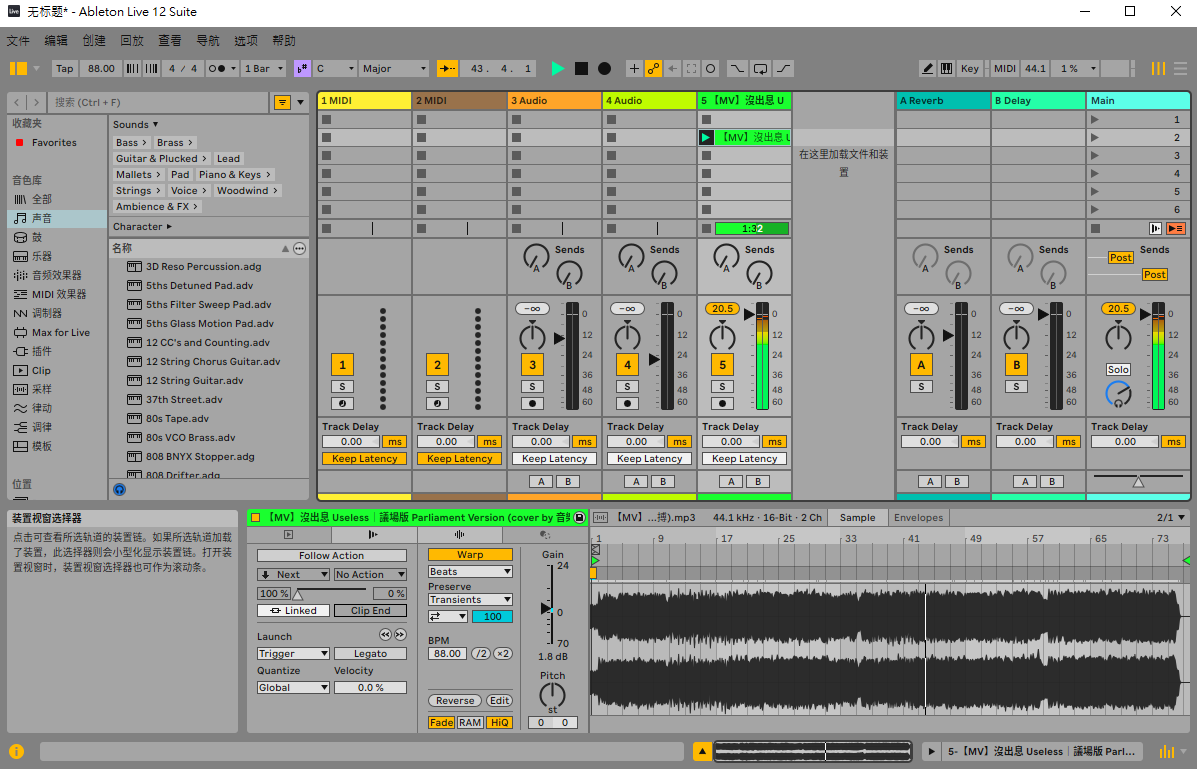Filter sounds by Piano & Keys tag
This screenshot has height=769, width=1197.
(x=235, y=175)
